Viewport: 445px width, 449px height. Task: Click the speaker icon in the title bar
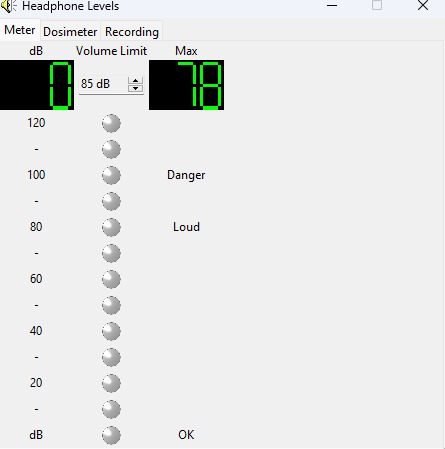pyautogui.click(x=8, y=6)
